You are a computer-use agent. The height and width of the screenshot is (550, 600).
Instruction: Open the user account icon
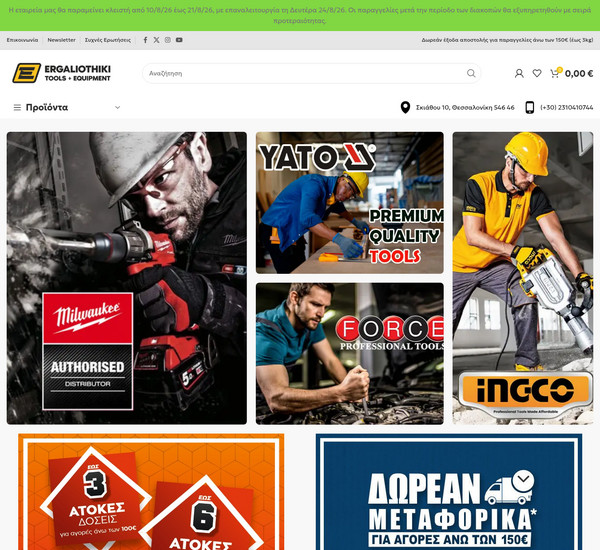click(x=519, y=73)
